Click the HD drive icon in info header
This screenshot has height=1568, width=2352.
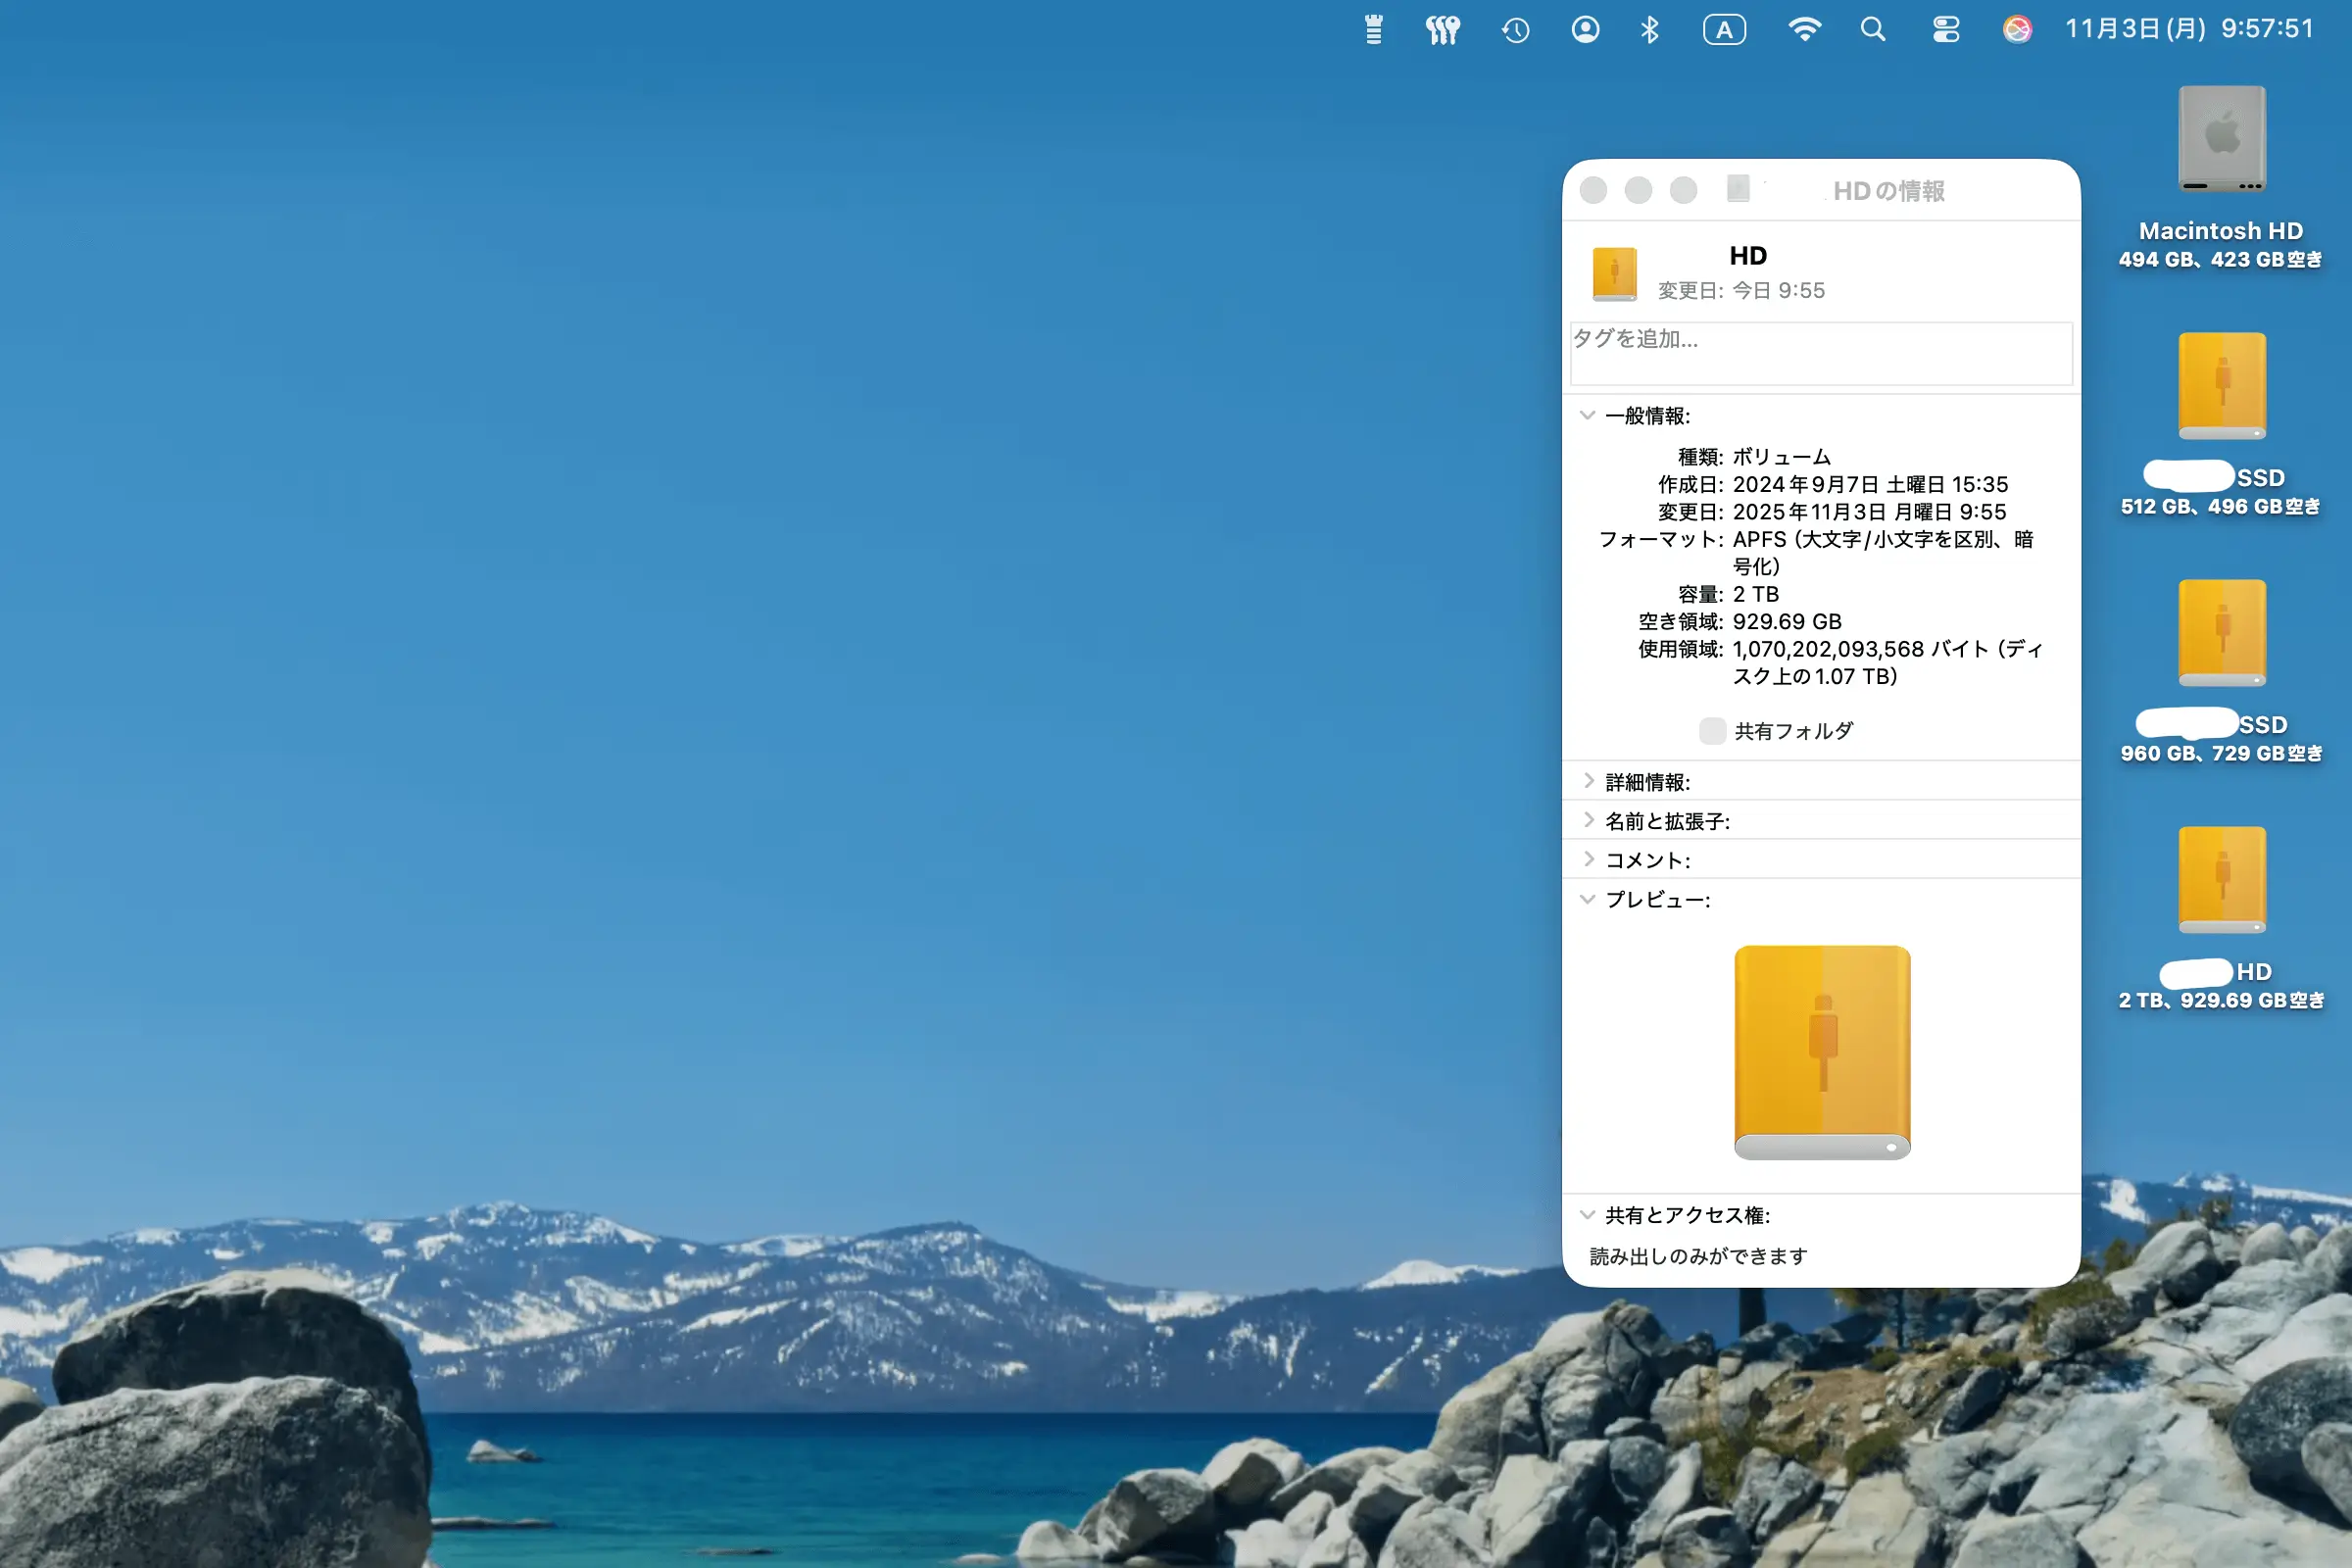pyautogui.click(x=1614, y=273)
